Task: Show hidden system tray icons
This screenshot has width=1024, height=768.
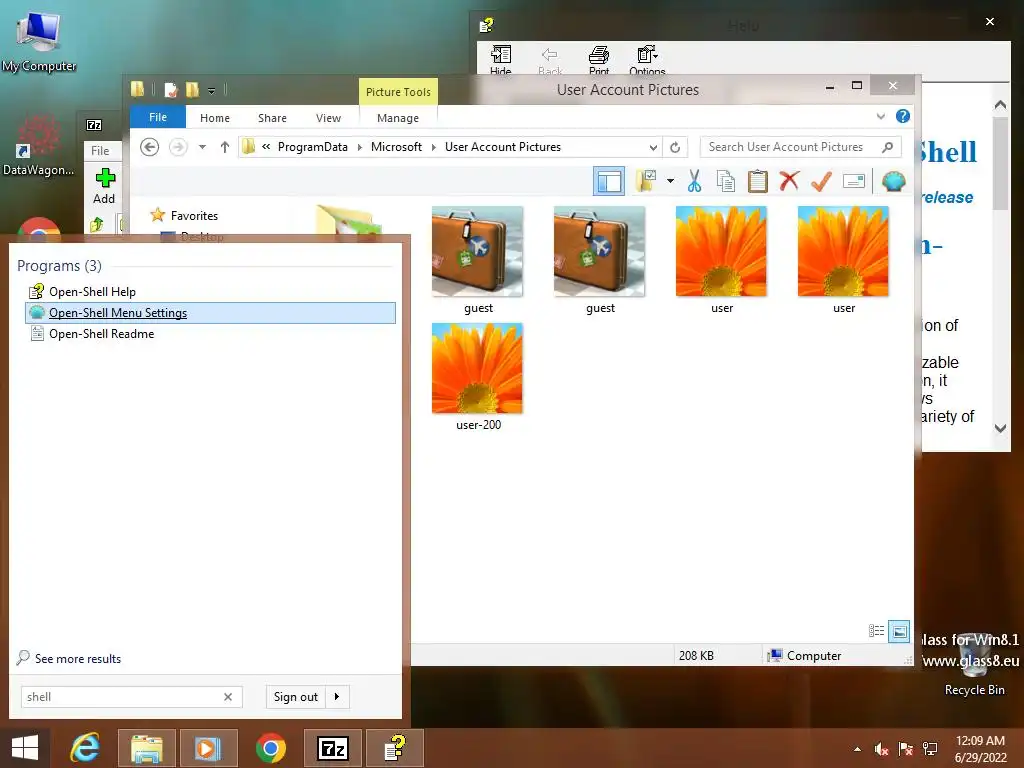Action: 857,749
